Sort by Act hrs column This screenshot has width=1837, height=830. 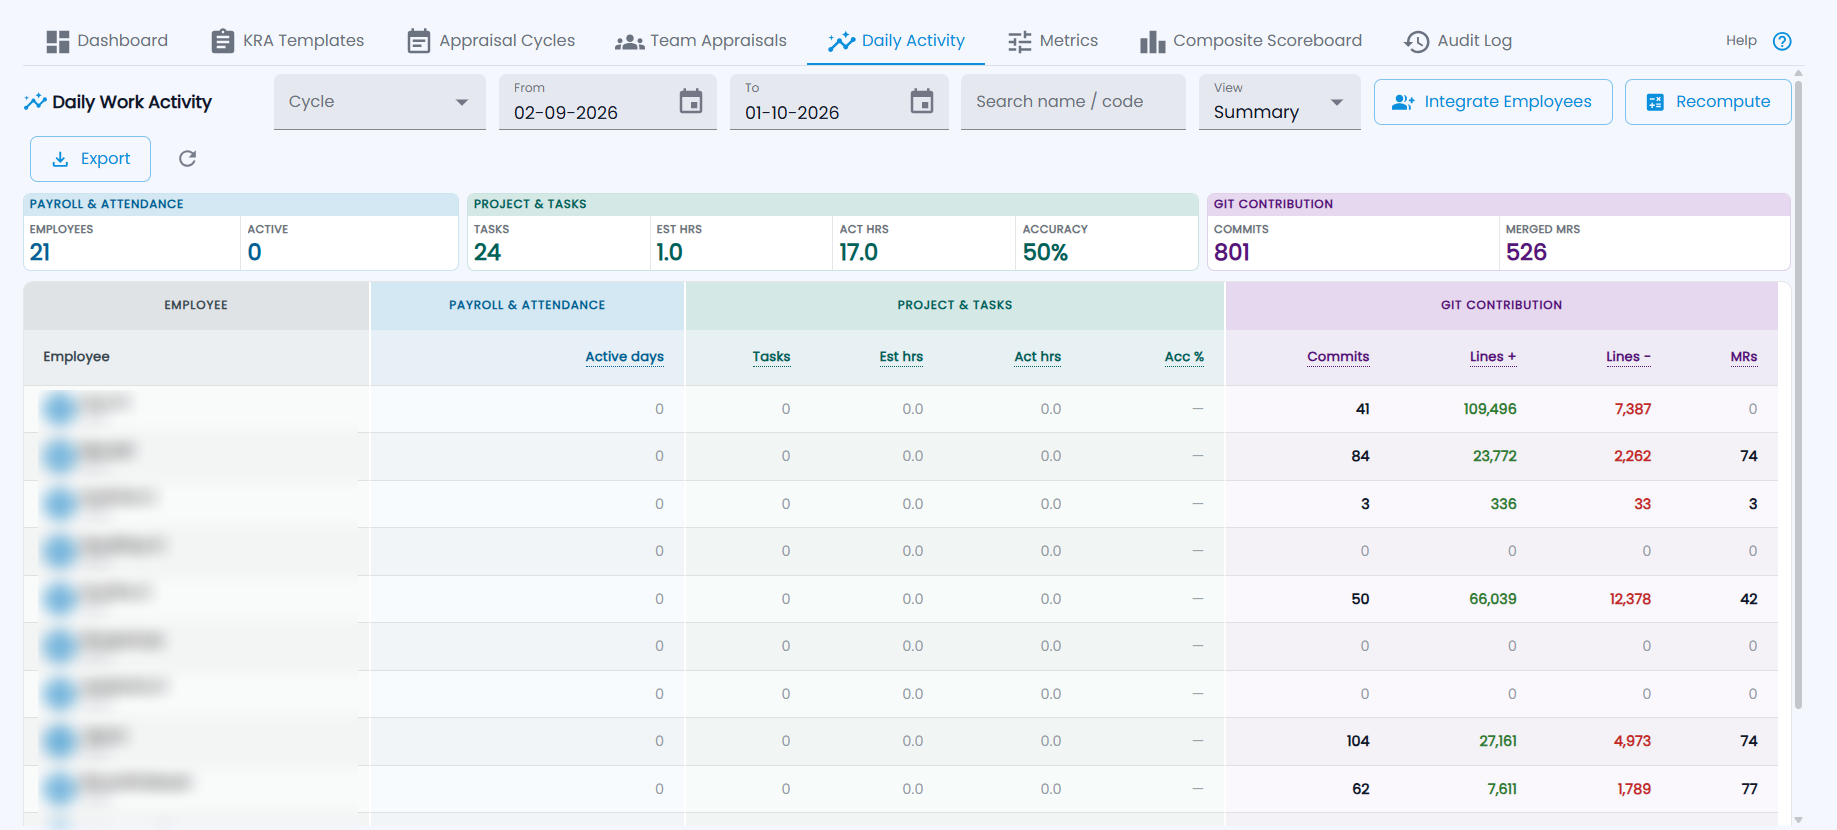(1037, 357)
